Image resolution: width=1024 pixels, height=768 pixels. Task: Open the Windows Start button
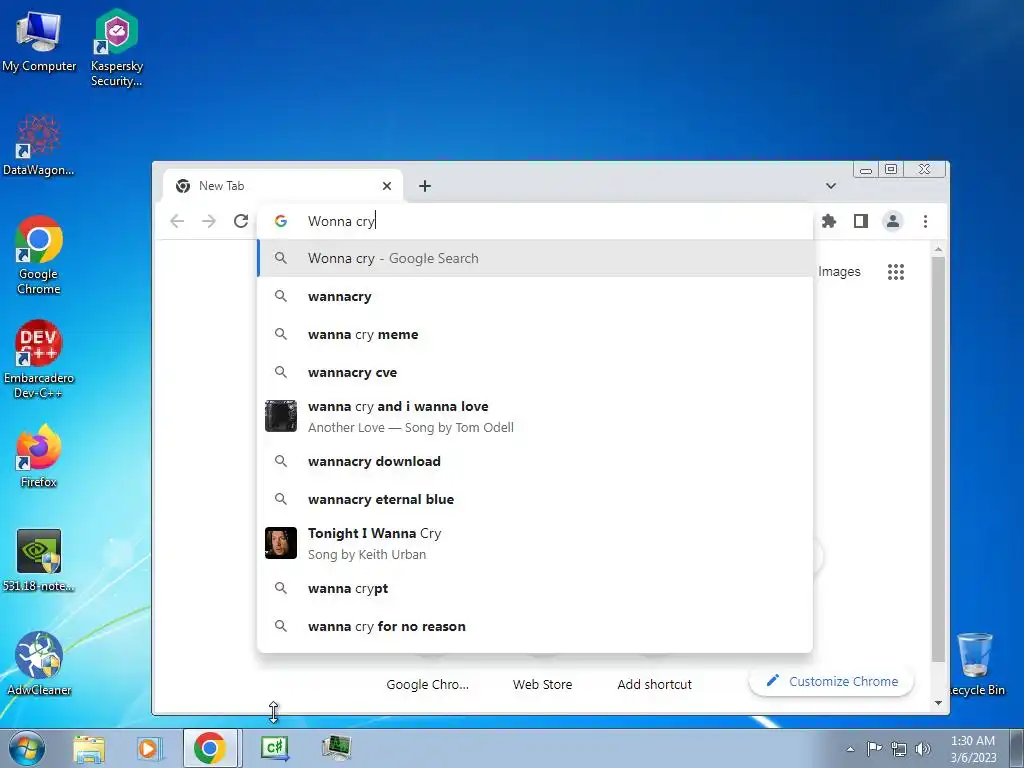[27, 748]
